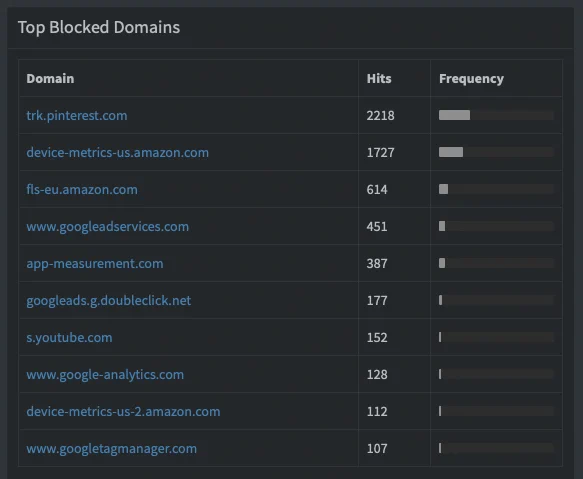Click the Hits column header
The image size is (583, 479).
(379, 78)
